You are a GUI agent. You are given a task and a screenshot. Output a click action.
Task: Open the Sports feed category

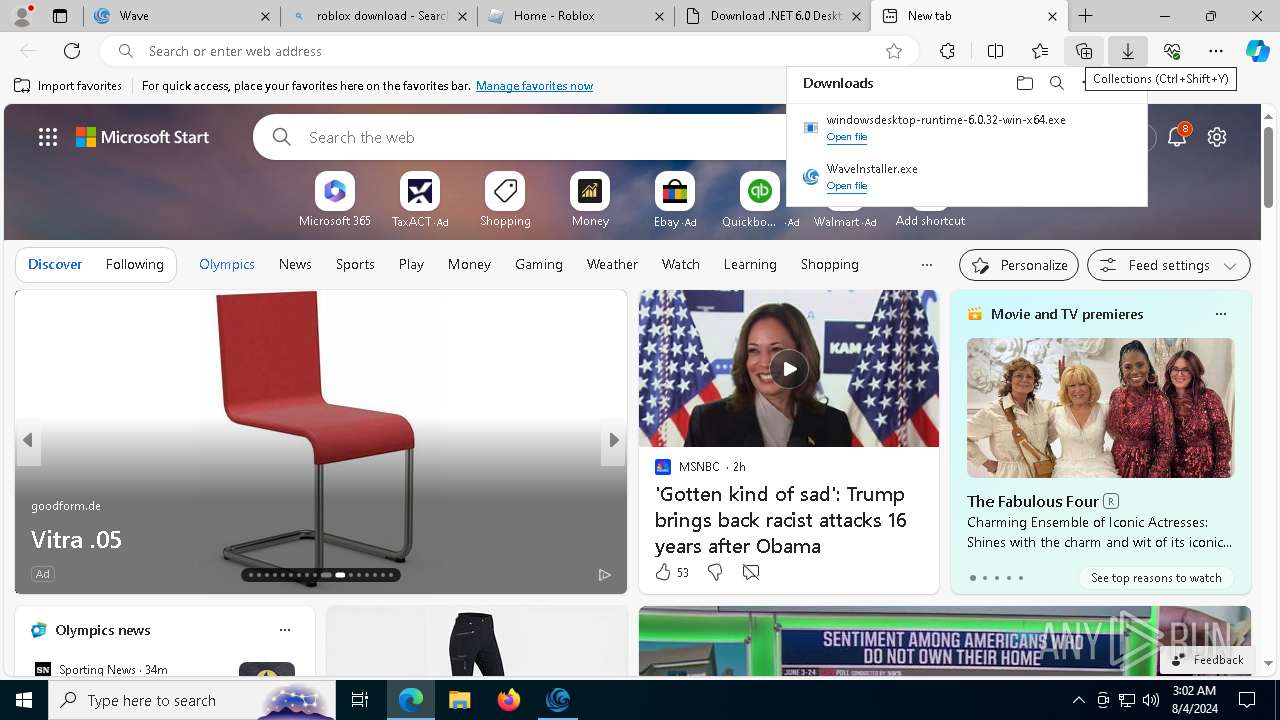click(355, 264)
